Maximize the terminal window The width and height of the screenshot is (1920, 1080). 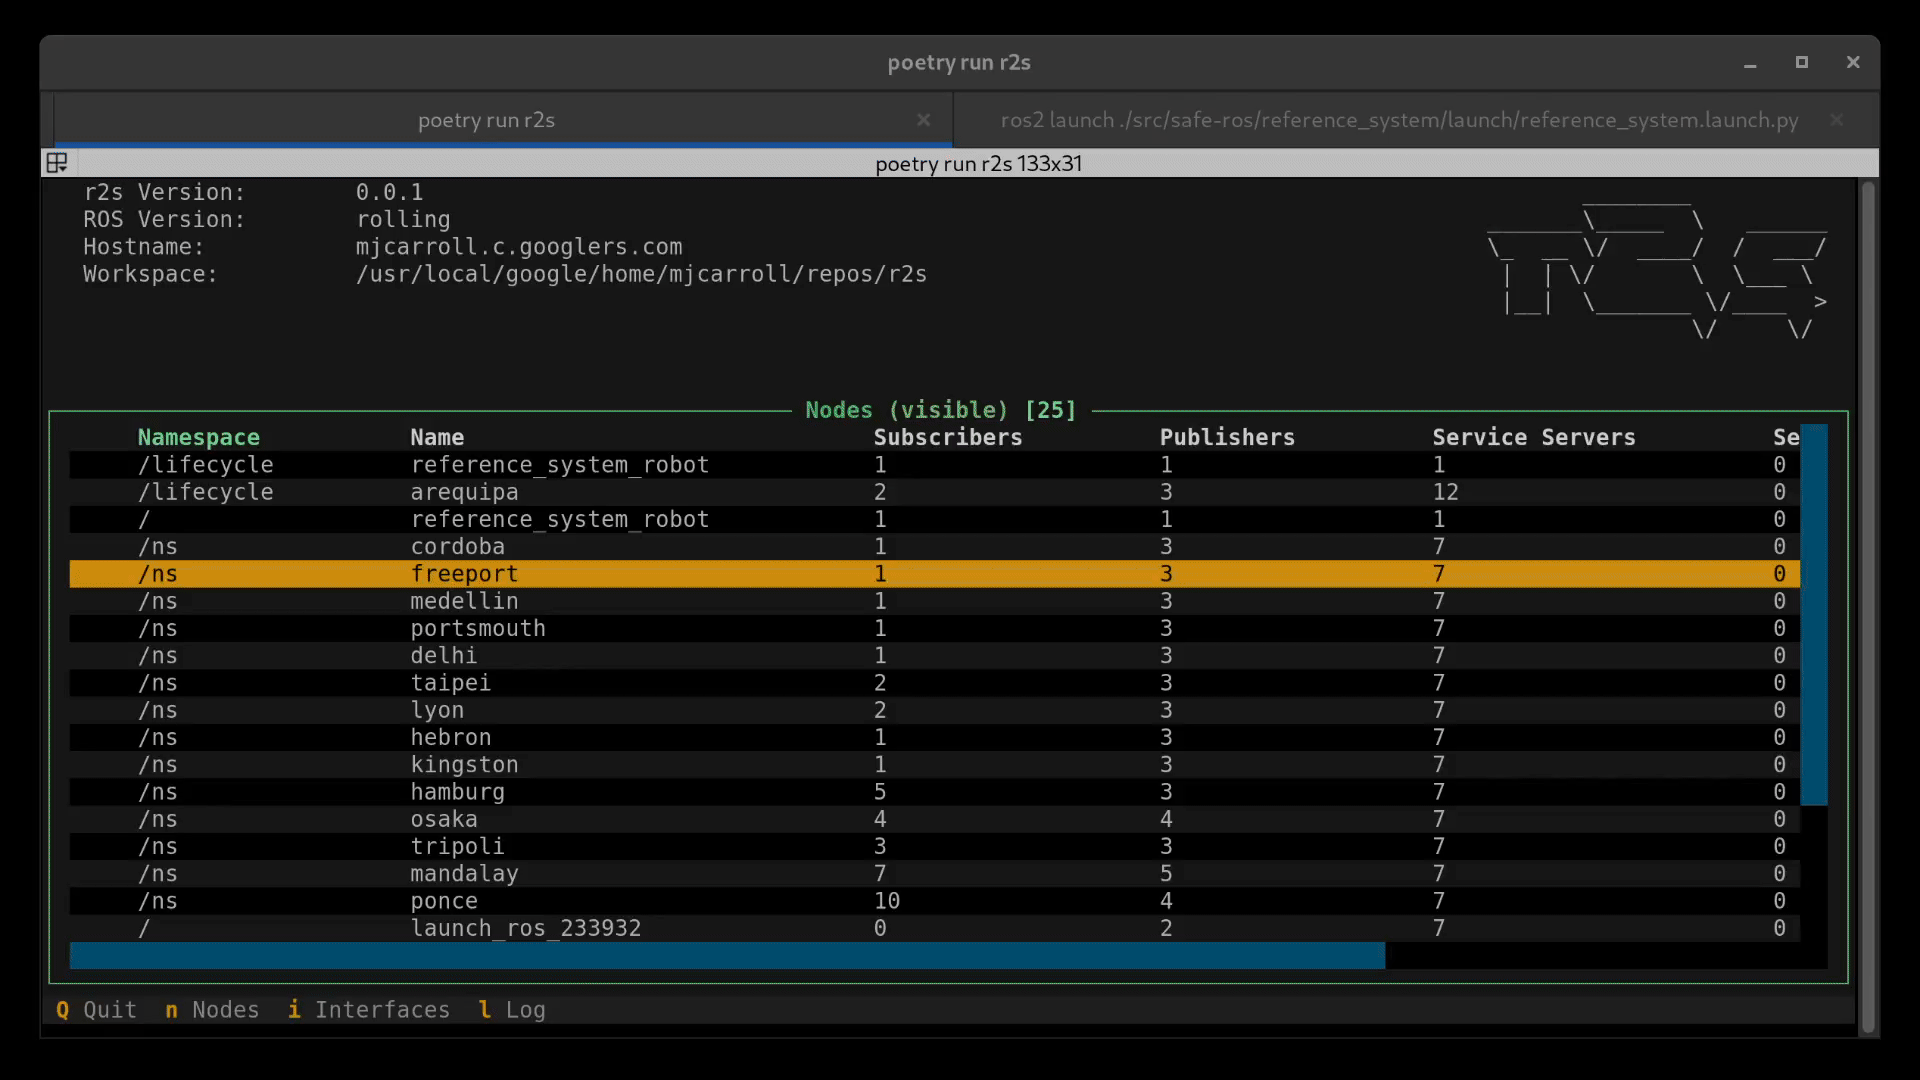coord(1801,62)
